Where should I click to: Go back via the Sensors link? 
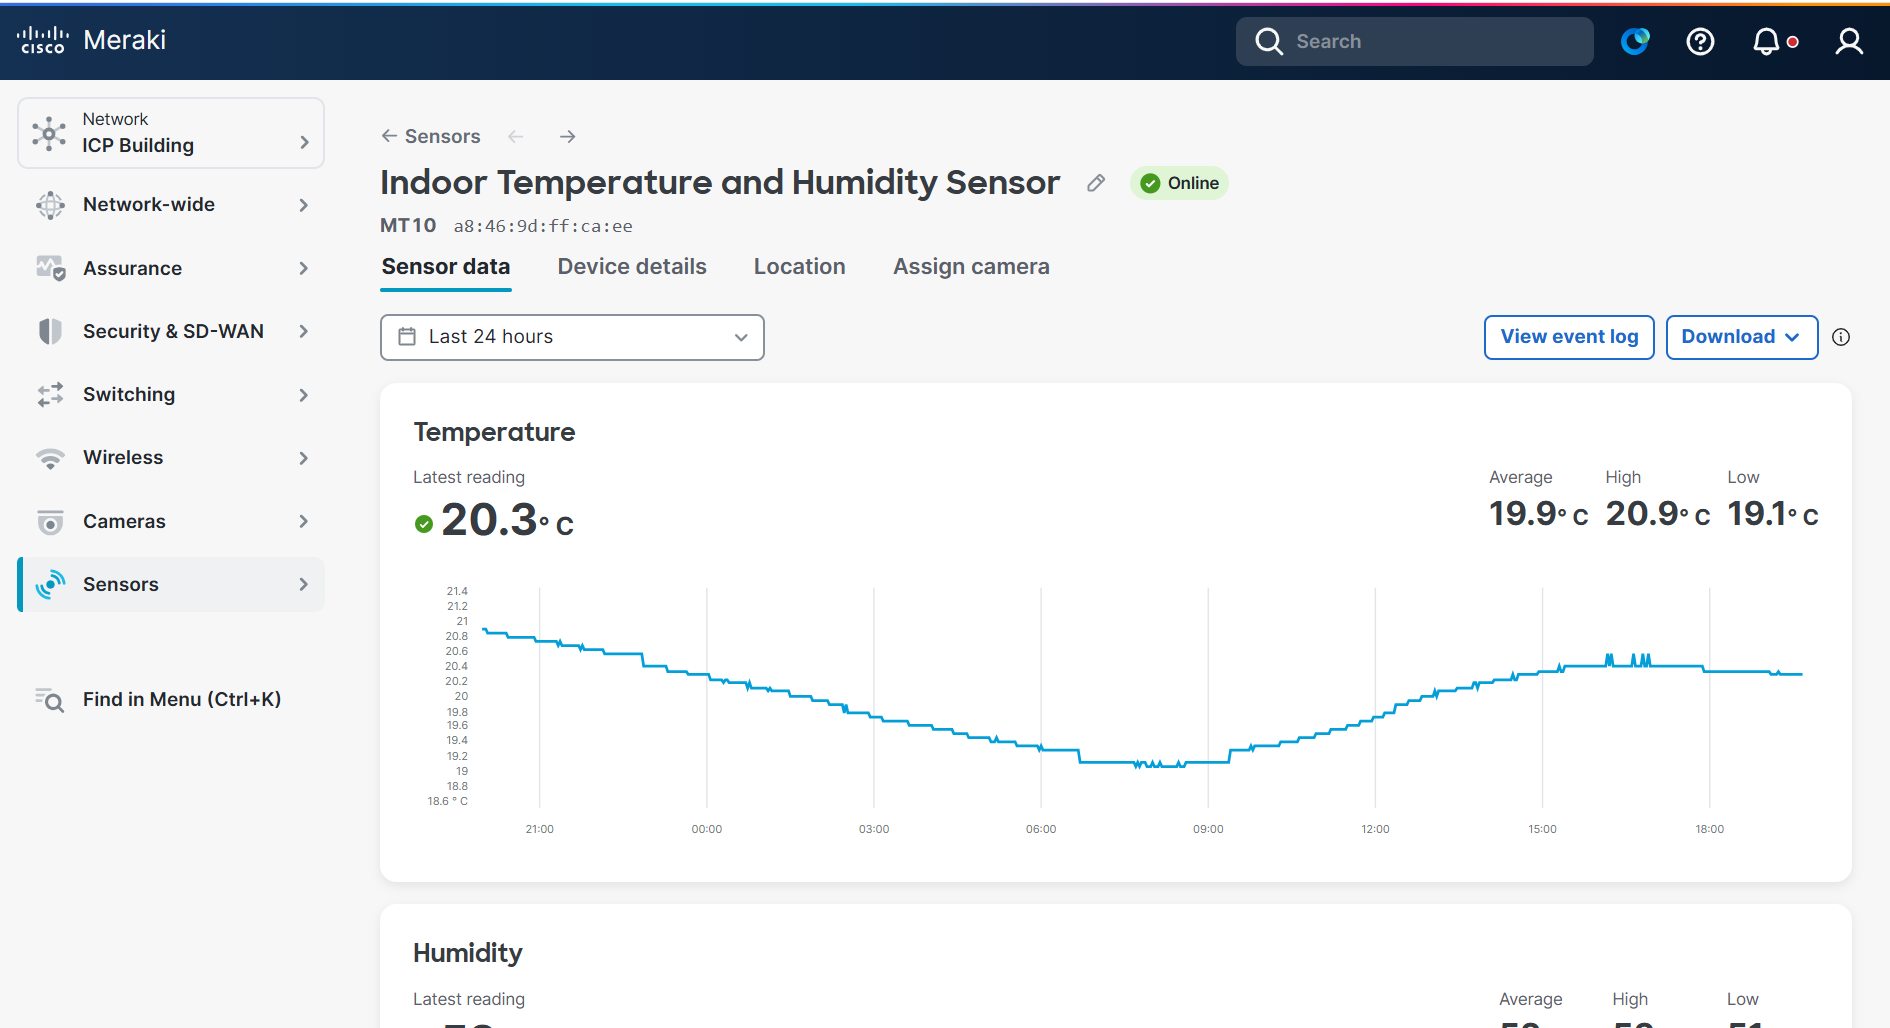click(431, 136)
